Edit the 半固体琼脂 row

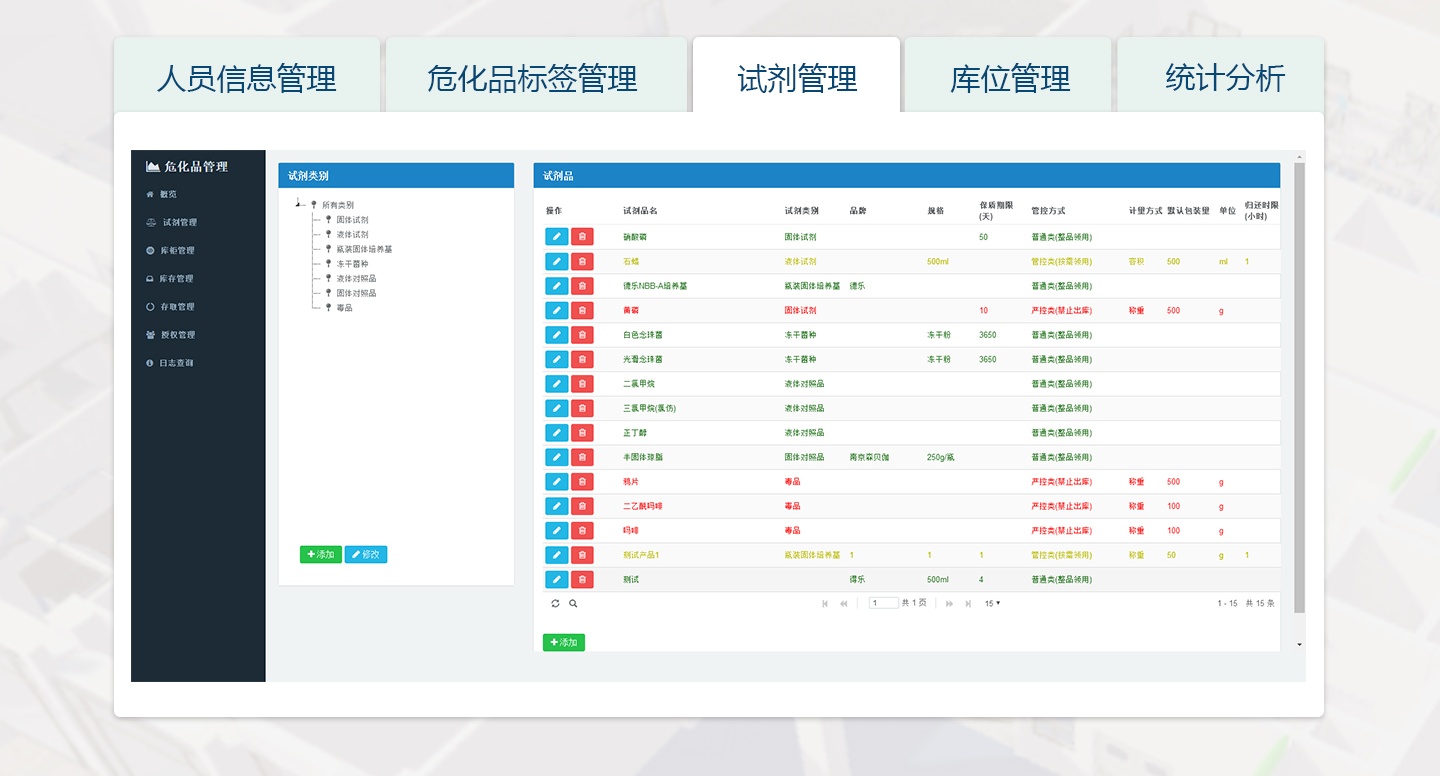[x=556, y=457]
